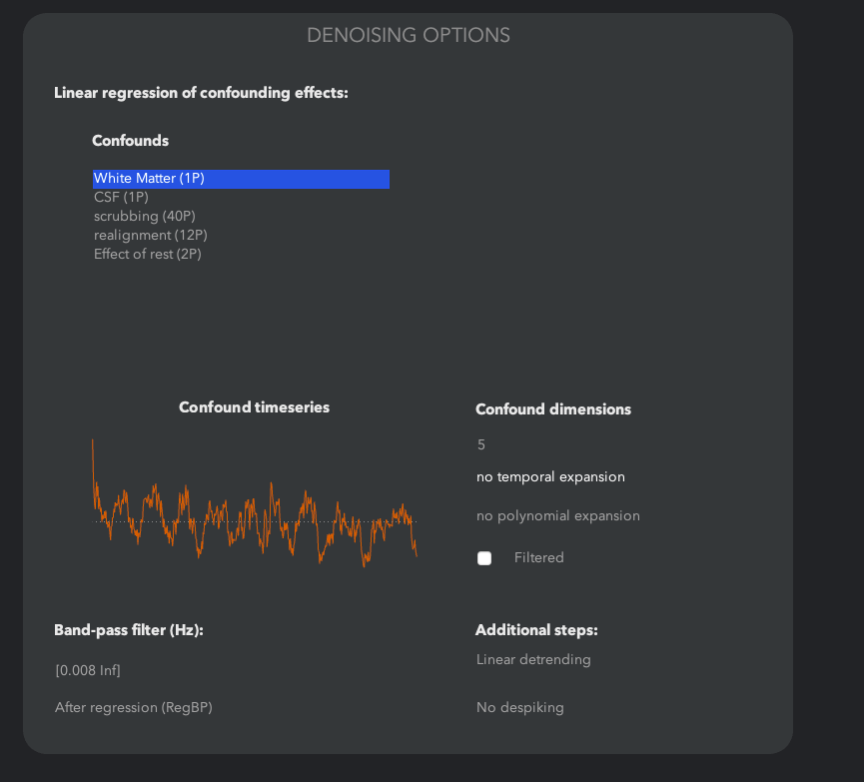This screenshot has height=782, width=864.
Task: Click the Confounds list heading
Action: pyautogui.click(x=130, y=141)
